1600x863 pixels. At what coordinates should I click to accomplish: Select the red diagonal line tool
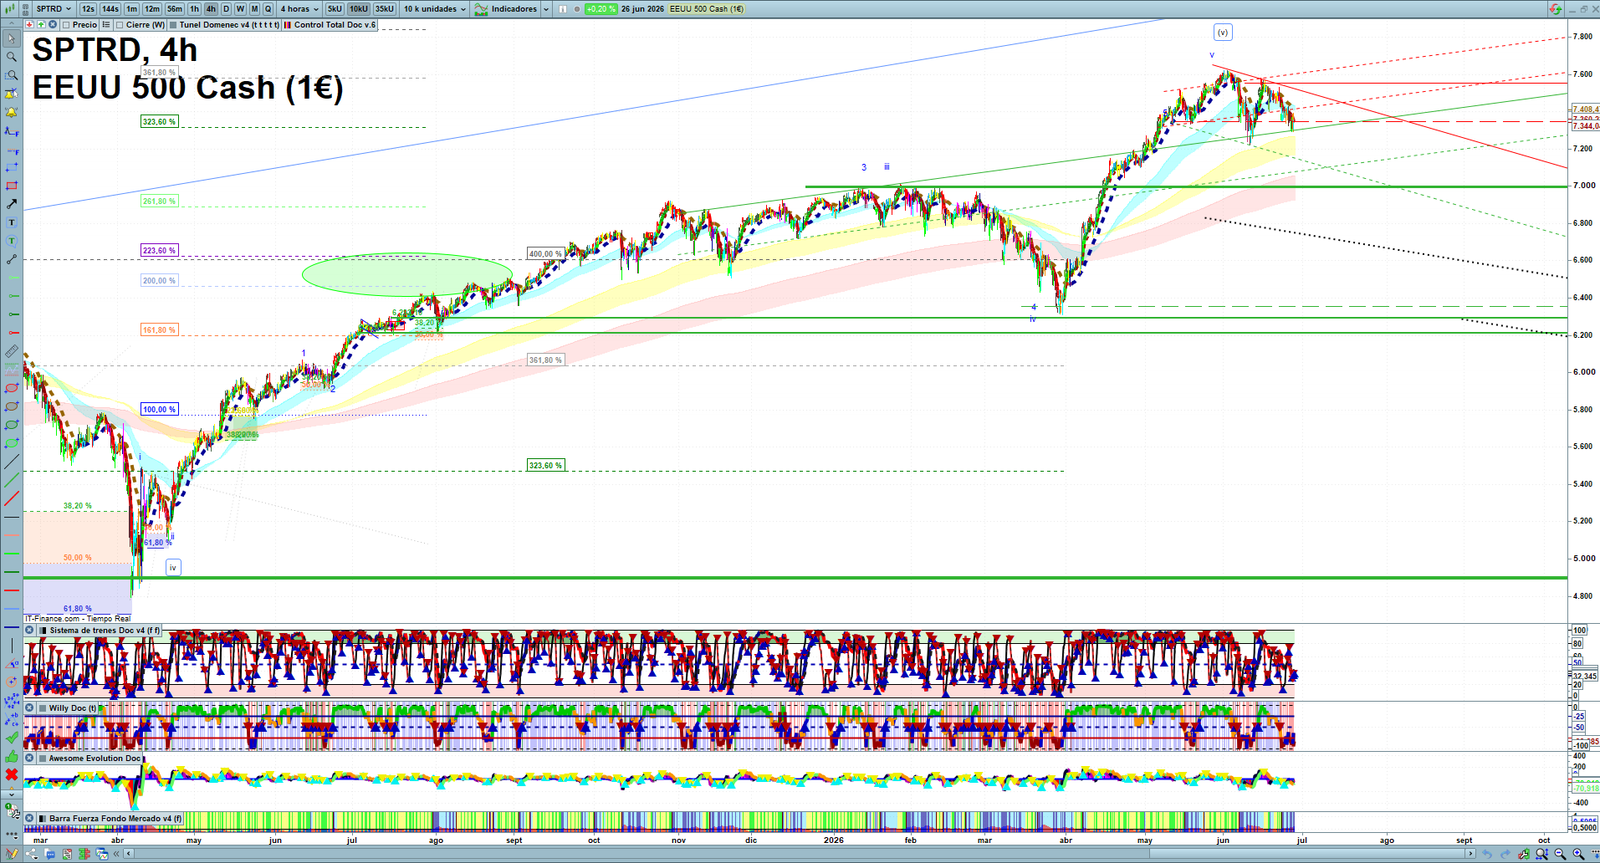12,497
